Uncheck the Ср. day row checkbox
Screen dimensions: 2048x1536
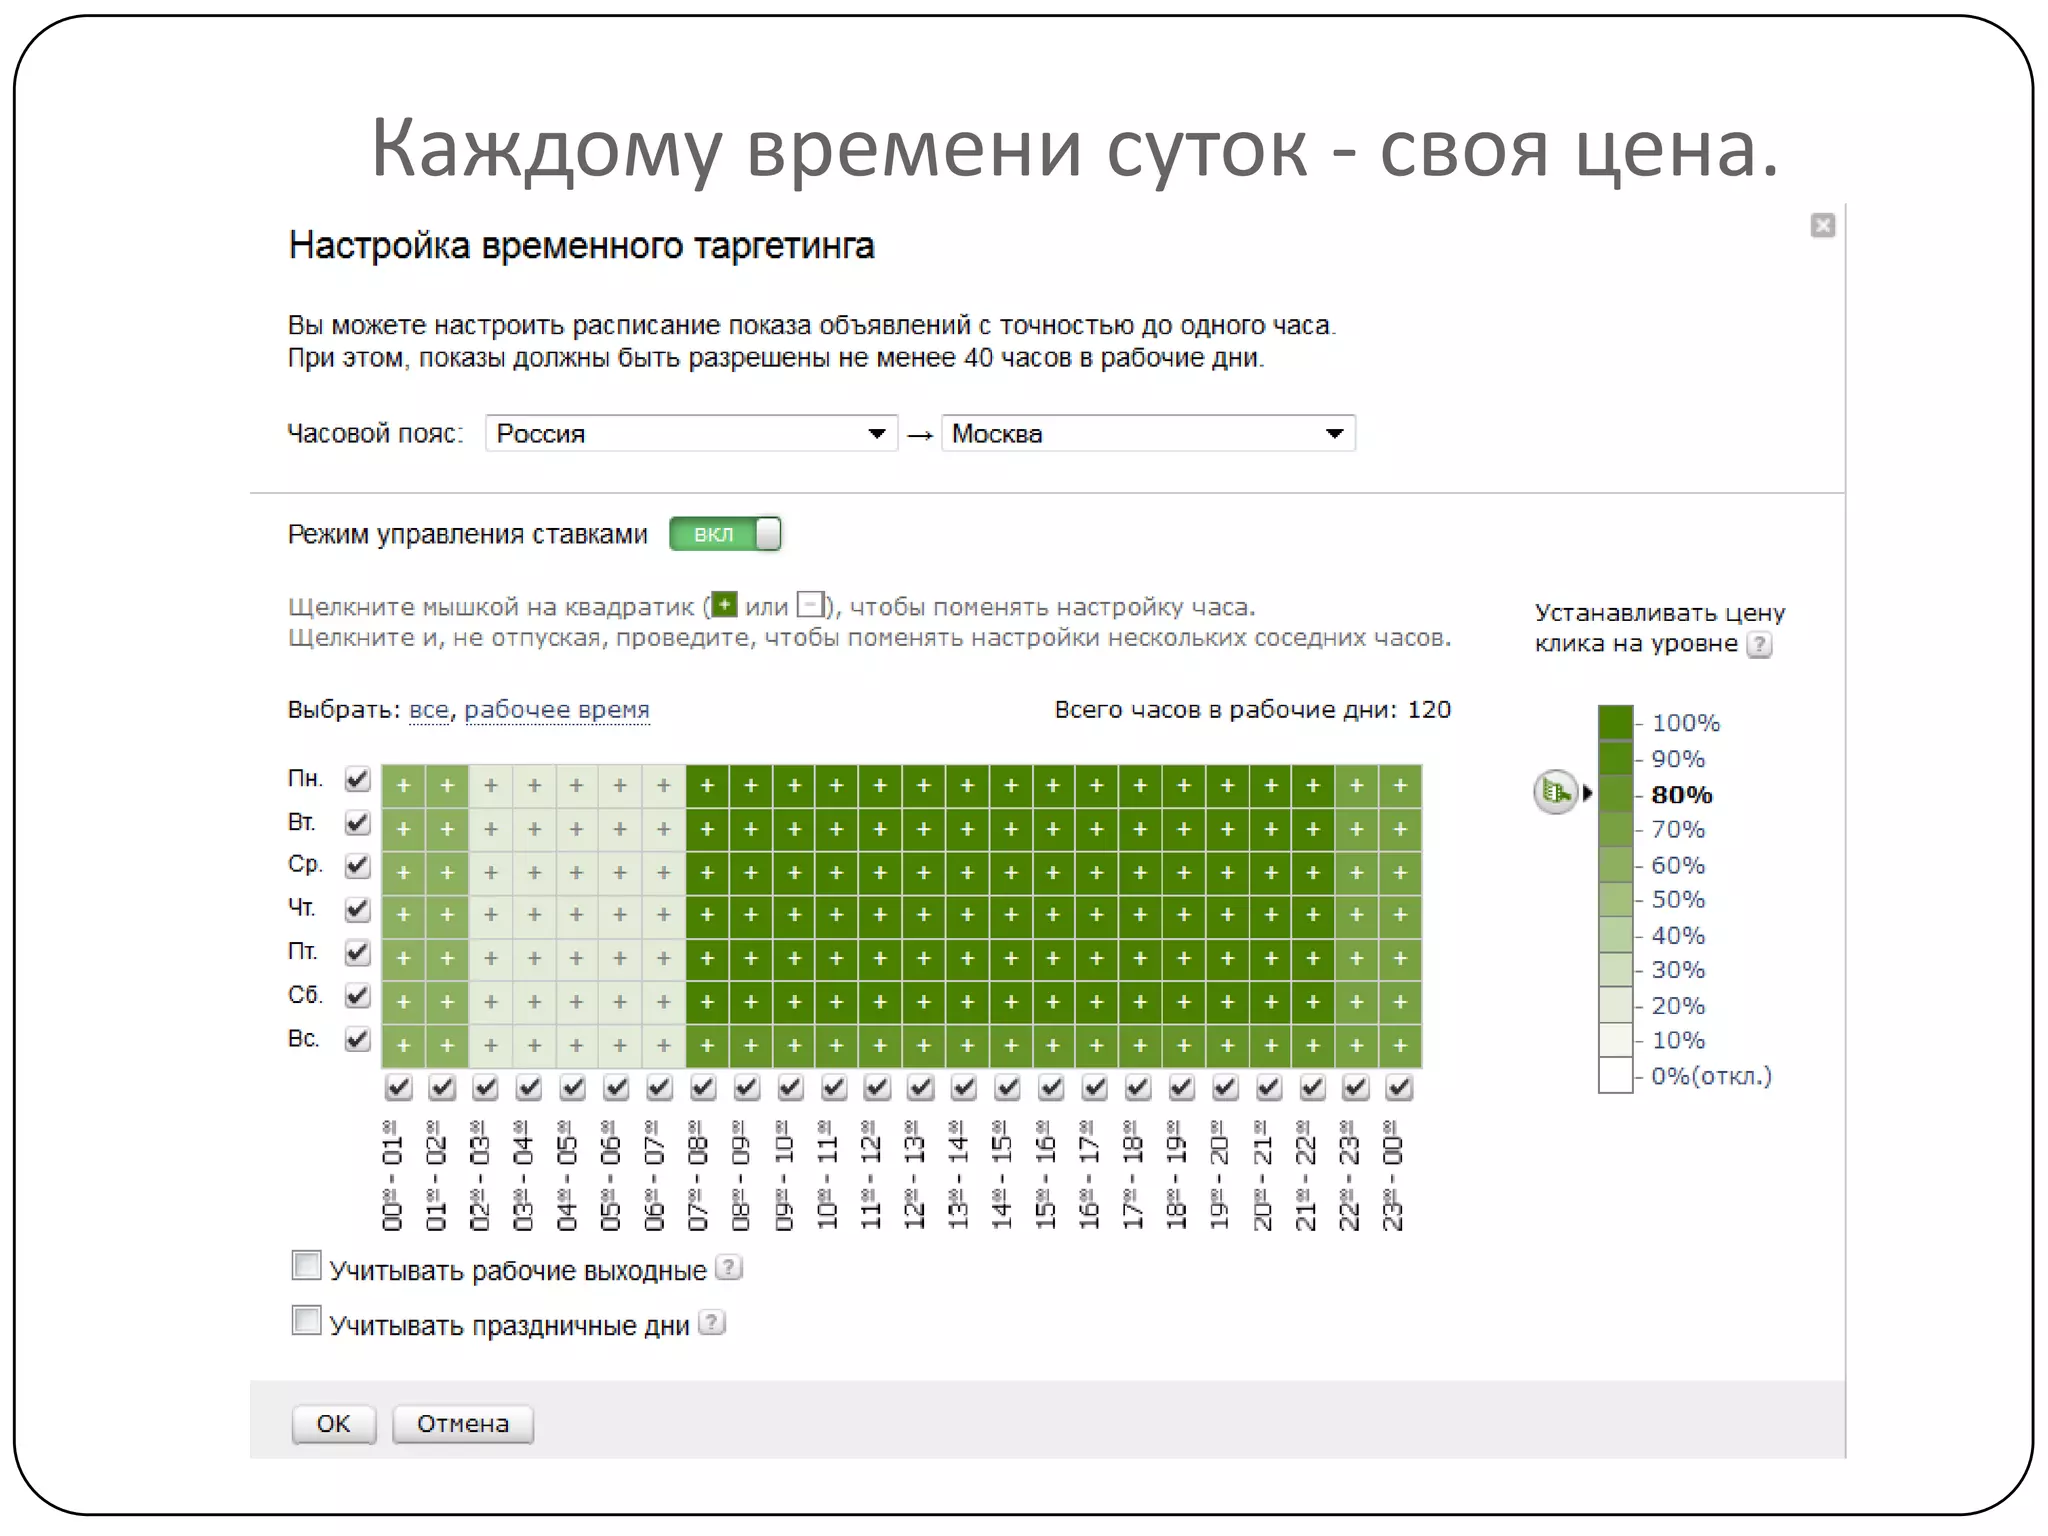(x=357, y=866)
